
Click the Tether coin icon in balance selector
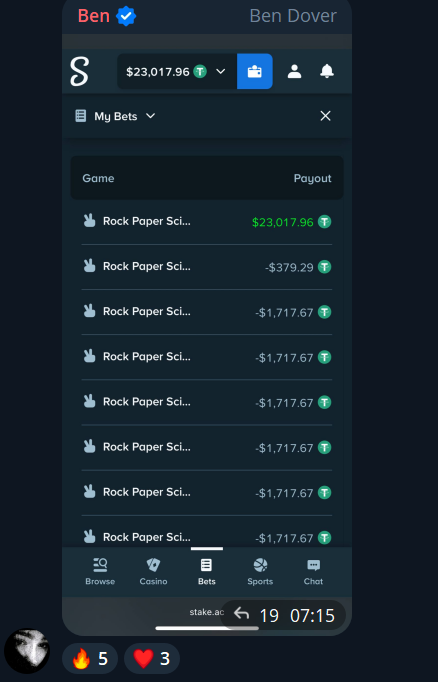tap(200, 71)
